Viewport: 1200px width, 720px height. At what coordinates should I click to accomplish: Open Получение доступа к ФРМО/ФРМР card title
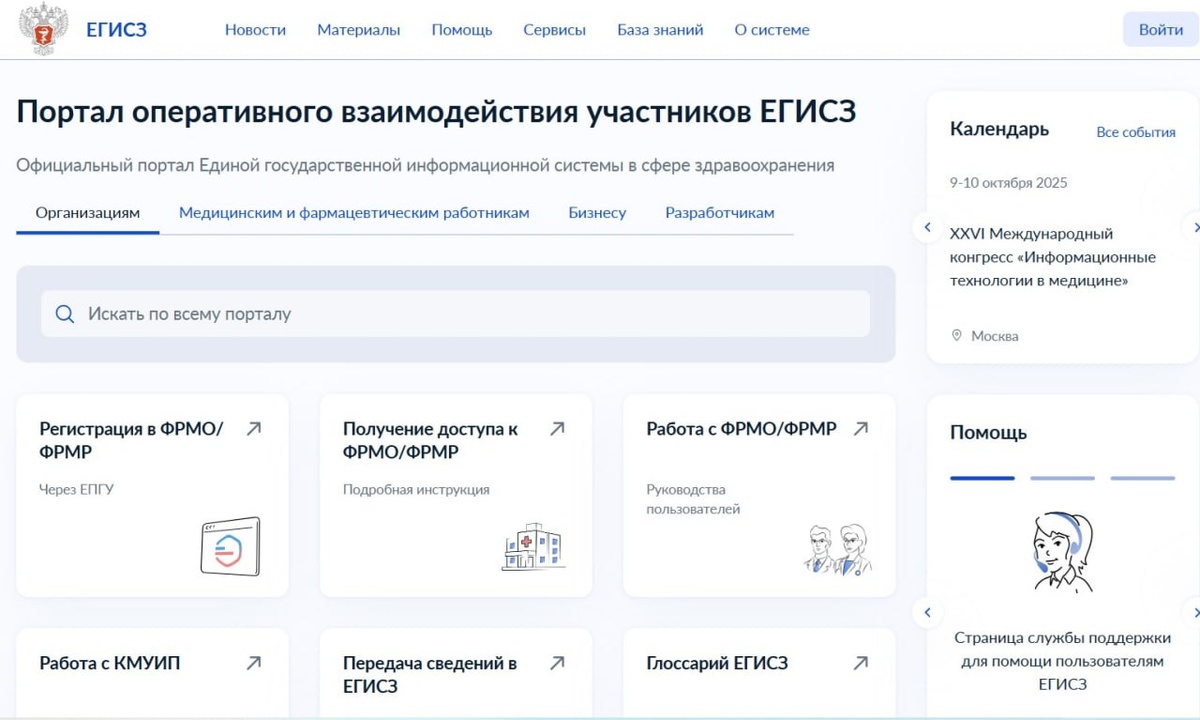point(430,440)
